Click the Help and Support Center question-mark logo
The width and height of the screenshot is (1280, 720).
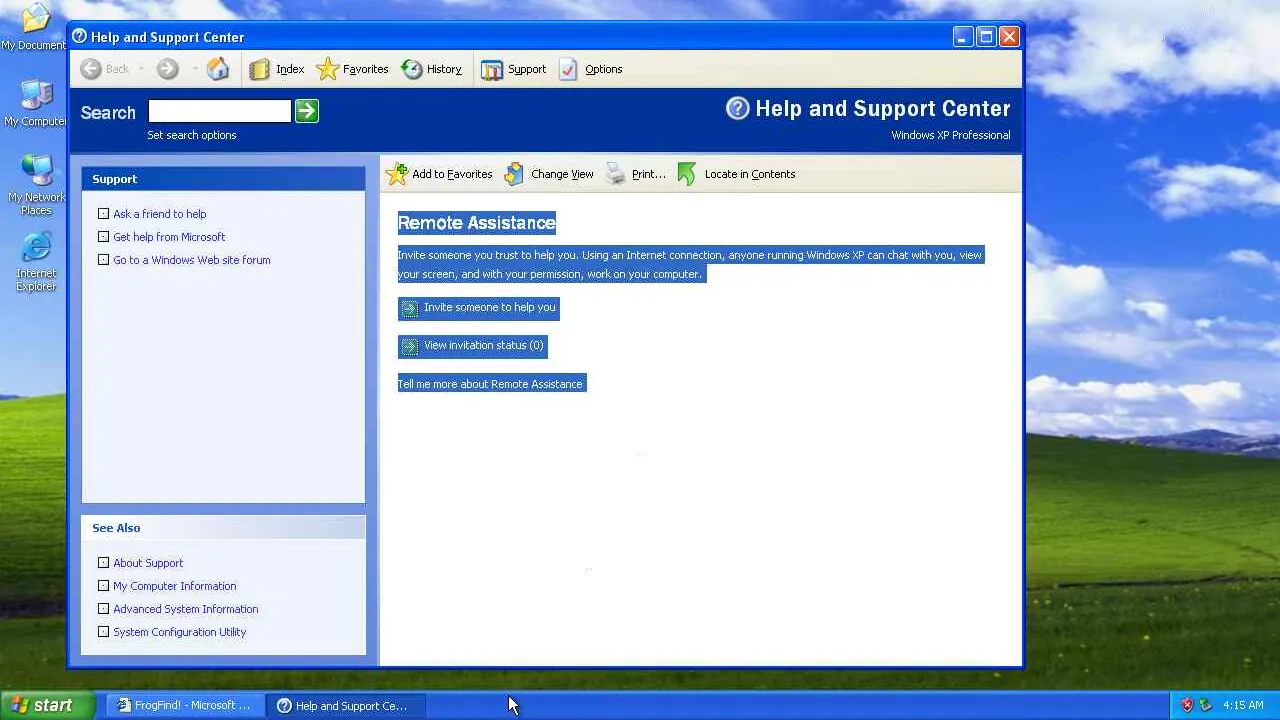coord(737,109)
